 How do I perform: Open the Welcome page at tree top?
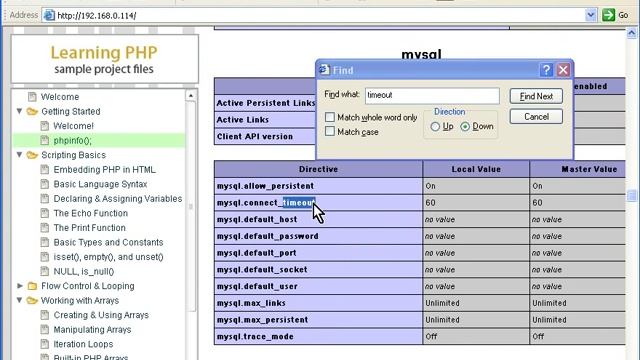coord(60,97)
